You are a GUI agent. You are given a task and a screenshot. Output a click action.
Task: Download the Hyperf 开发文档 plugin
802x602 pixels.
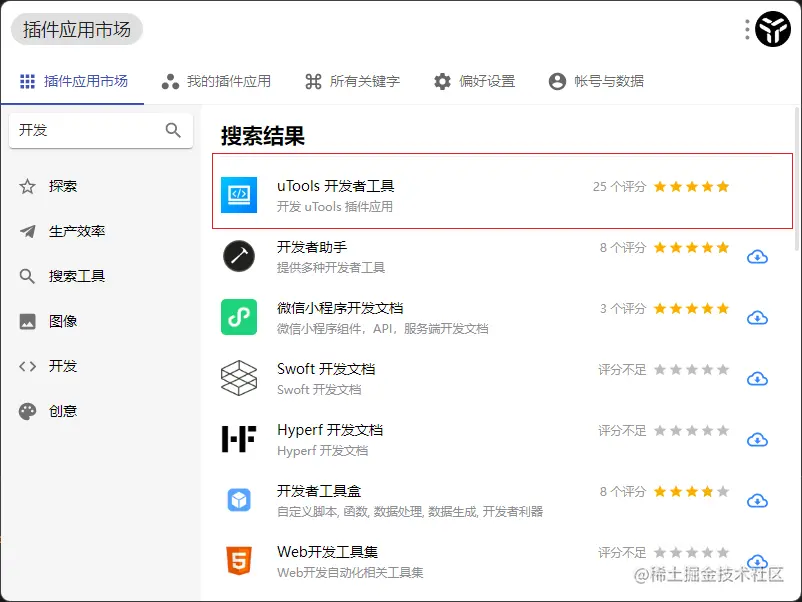click(758, 440)
